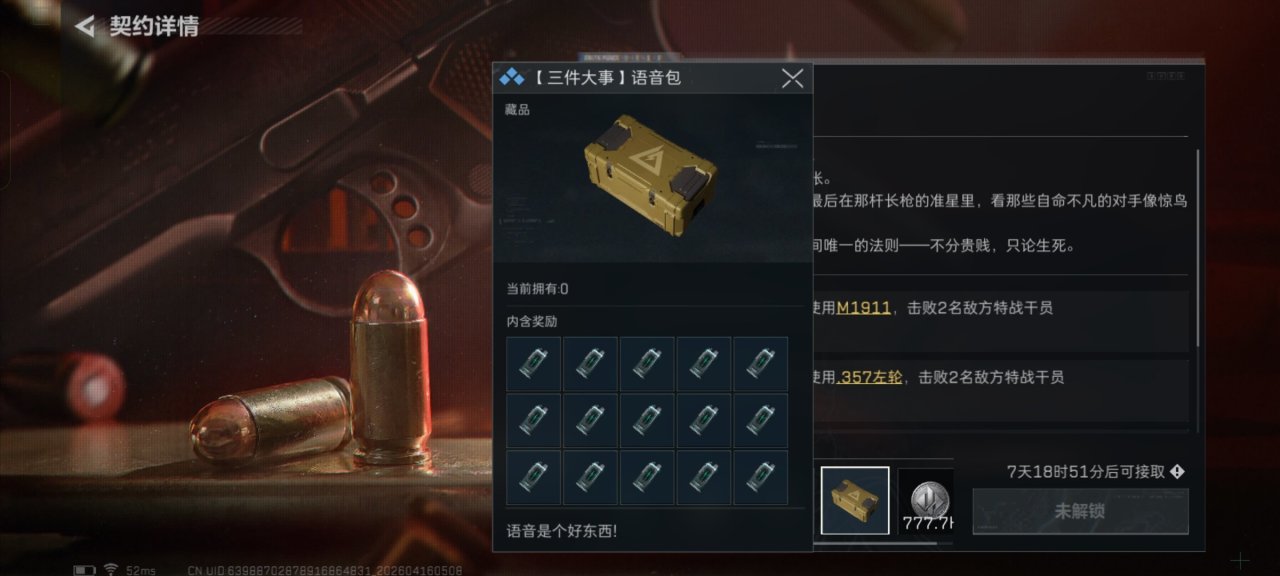The image size is (1280, 576).
Task: Go back using the 契约详情 arrow
Action: (85, 26)
